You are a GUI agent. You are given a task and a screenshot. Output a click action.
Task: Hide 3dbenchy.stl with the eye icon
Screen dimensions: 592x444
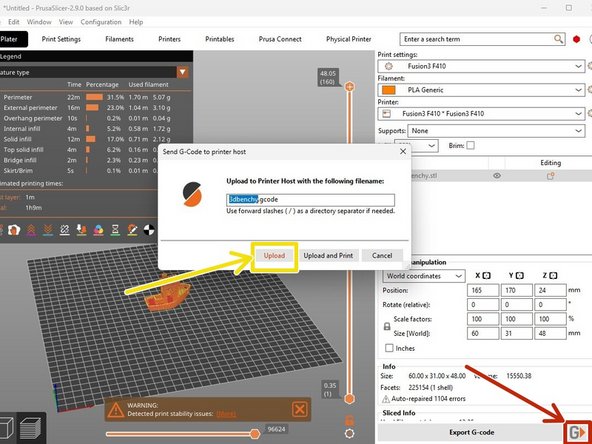click(x=497, y=176)
